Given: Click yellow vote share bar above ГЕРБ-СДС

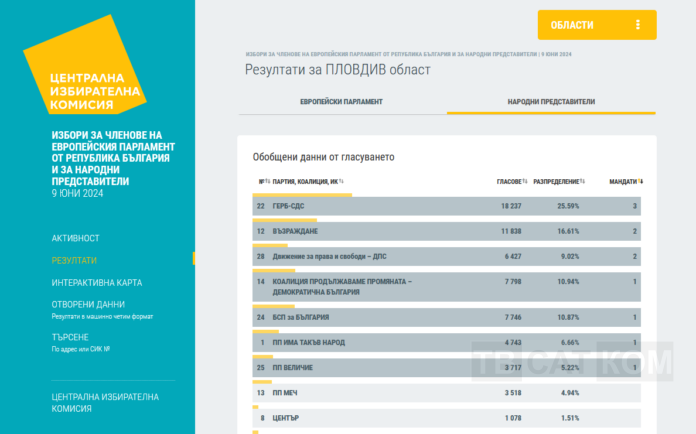Looking at the screenshot, I should coord(302,195).
